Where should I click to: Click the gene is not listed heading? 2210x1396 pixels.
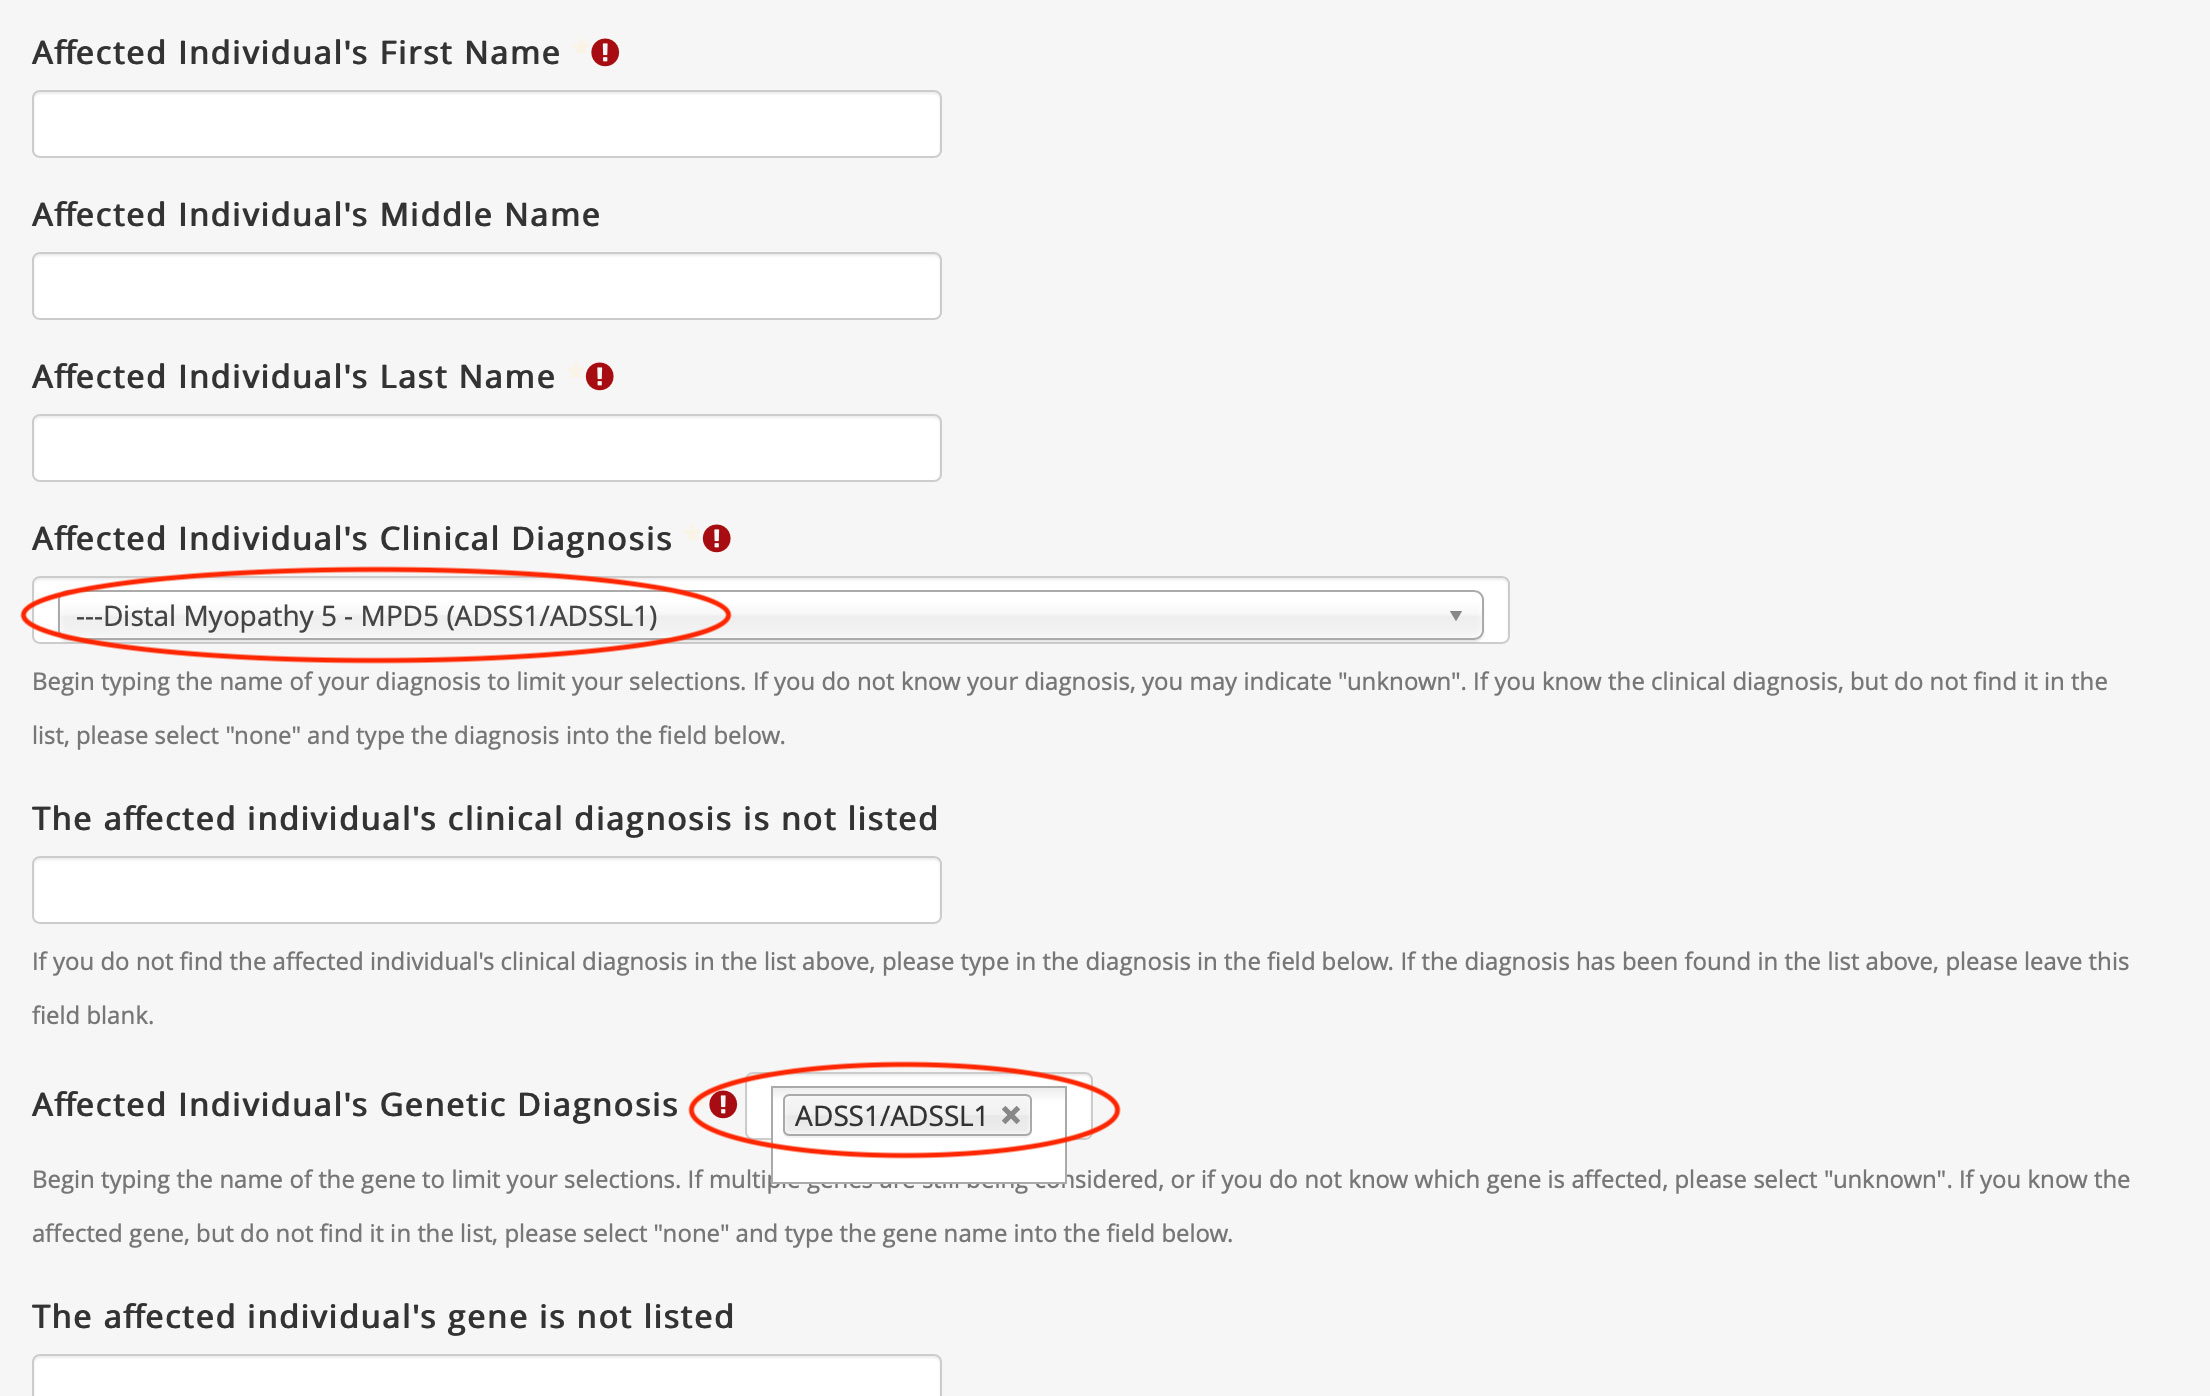coord(383,1317)
